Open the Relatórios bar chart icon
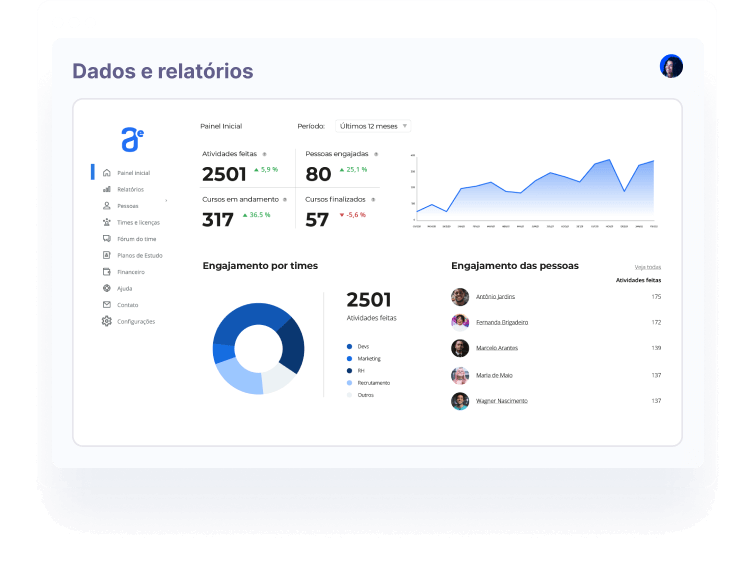756x571 pixels. pyautogui.click(x=107, y=189)
